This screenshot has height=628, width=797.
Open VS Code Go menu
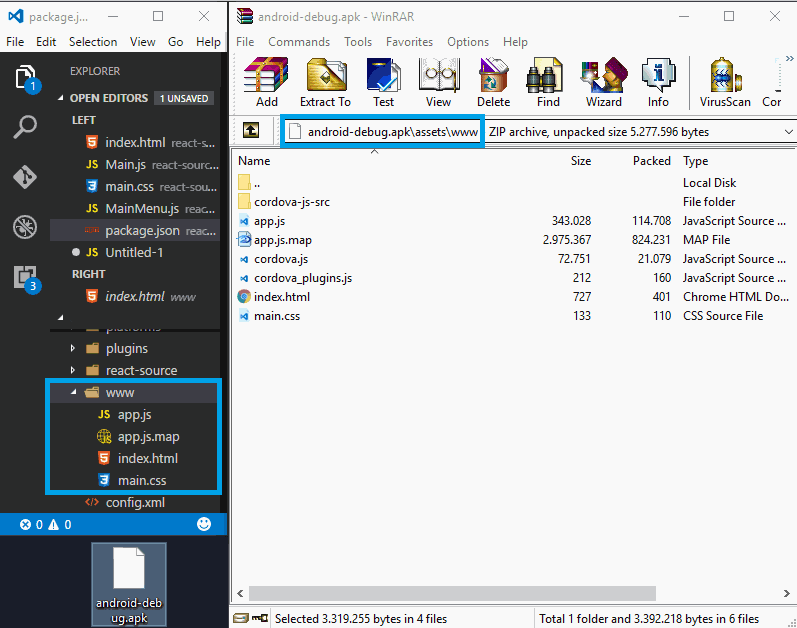point(175,42)
